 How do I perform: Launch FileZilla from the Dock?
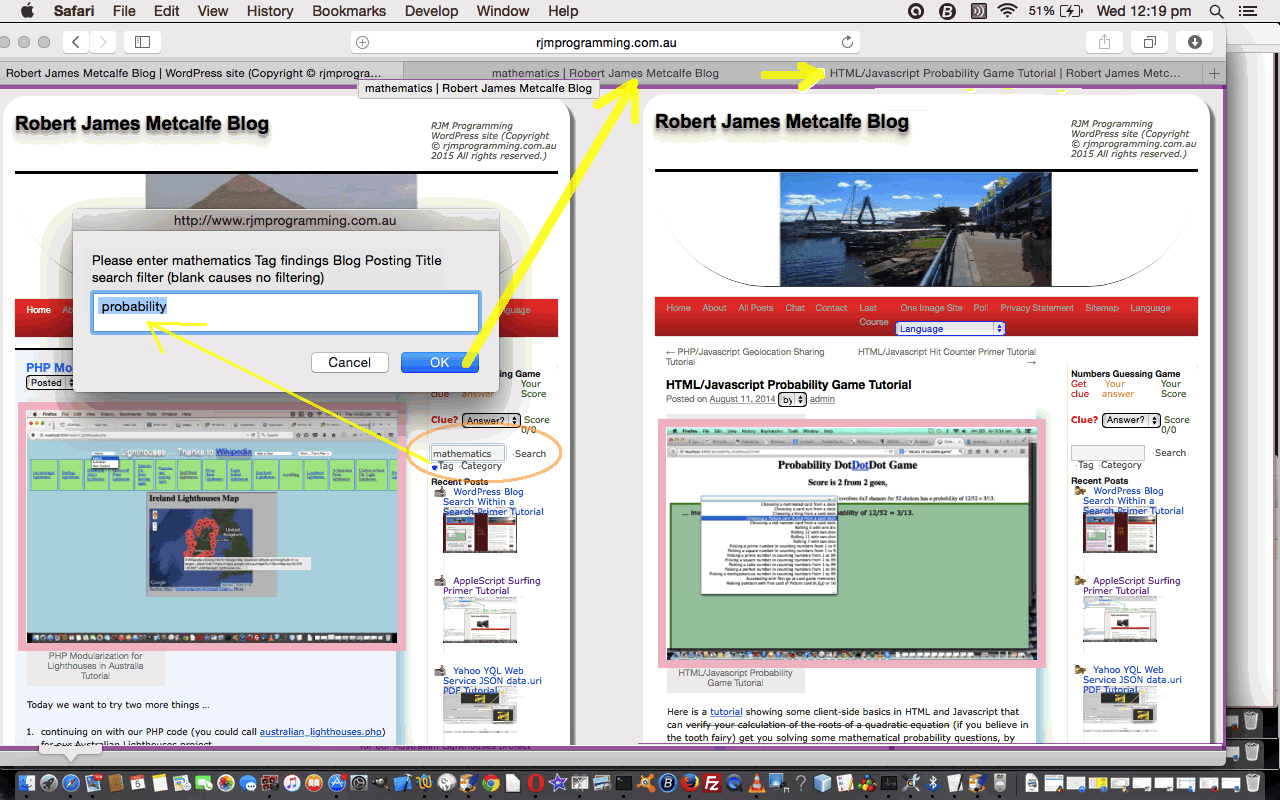pyautogui.click(x=713, y=783)
